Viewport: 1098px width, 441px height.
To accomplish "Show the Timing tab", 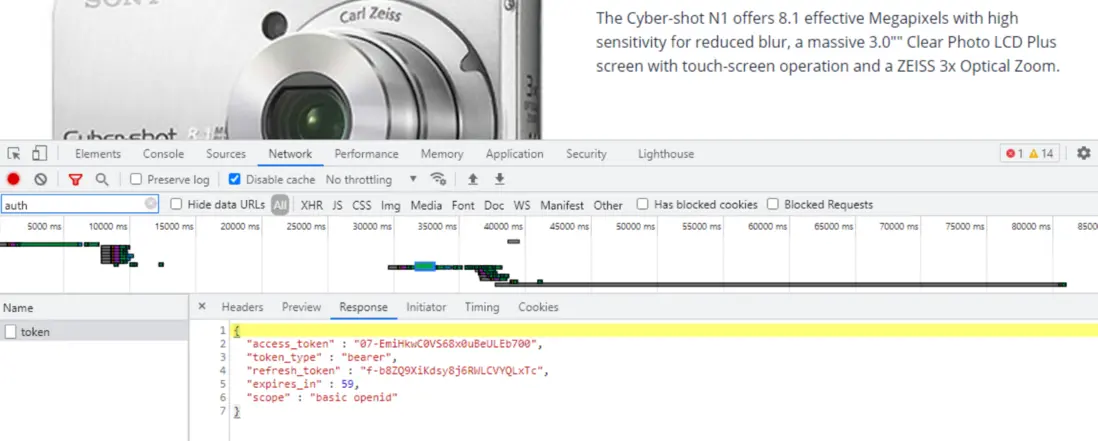I will [482, 307].
